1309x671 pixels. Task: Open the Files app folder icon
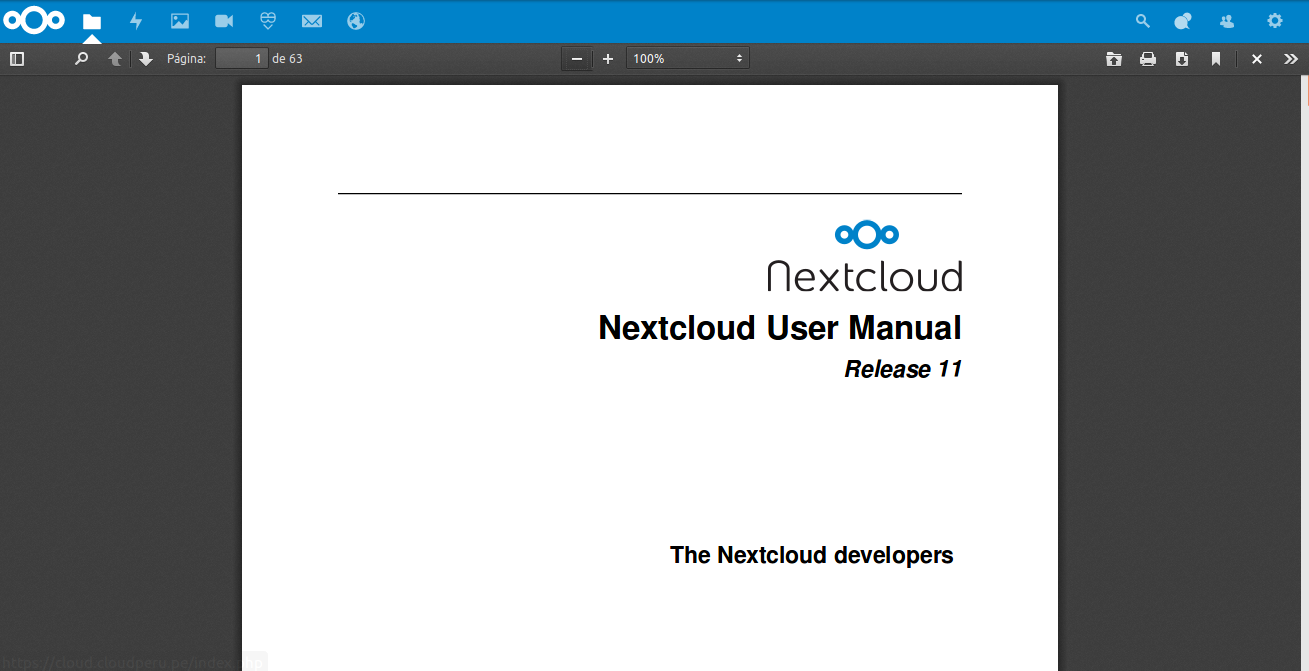coord(92,21)
